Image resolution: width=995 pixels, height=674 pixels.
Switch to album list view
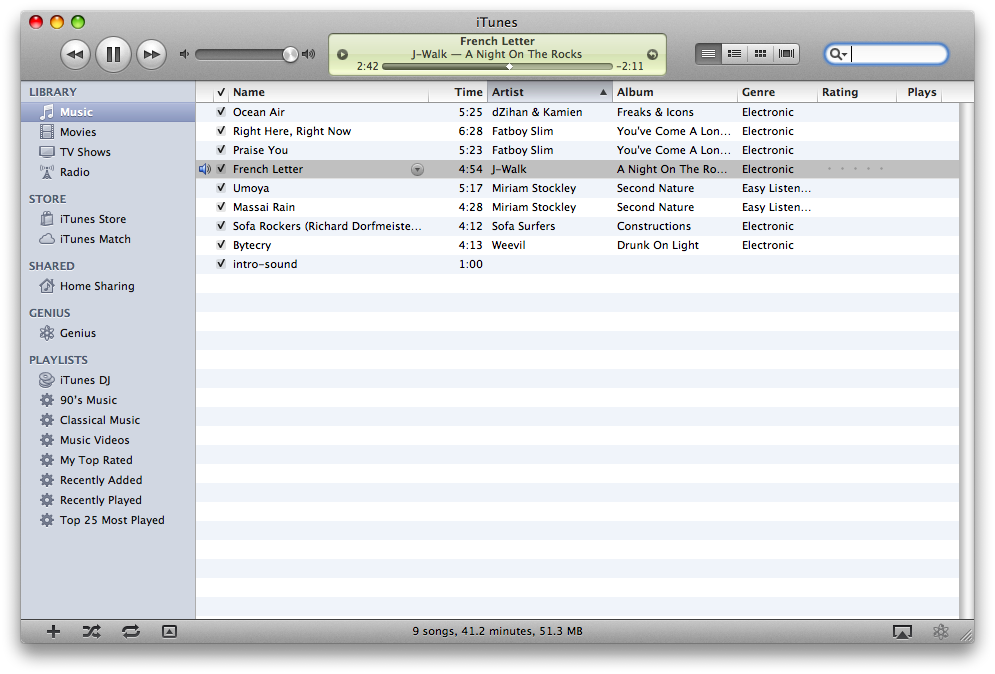734,54
